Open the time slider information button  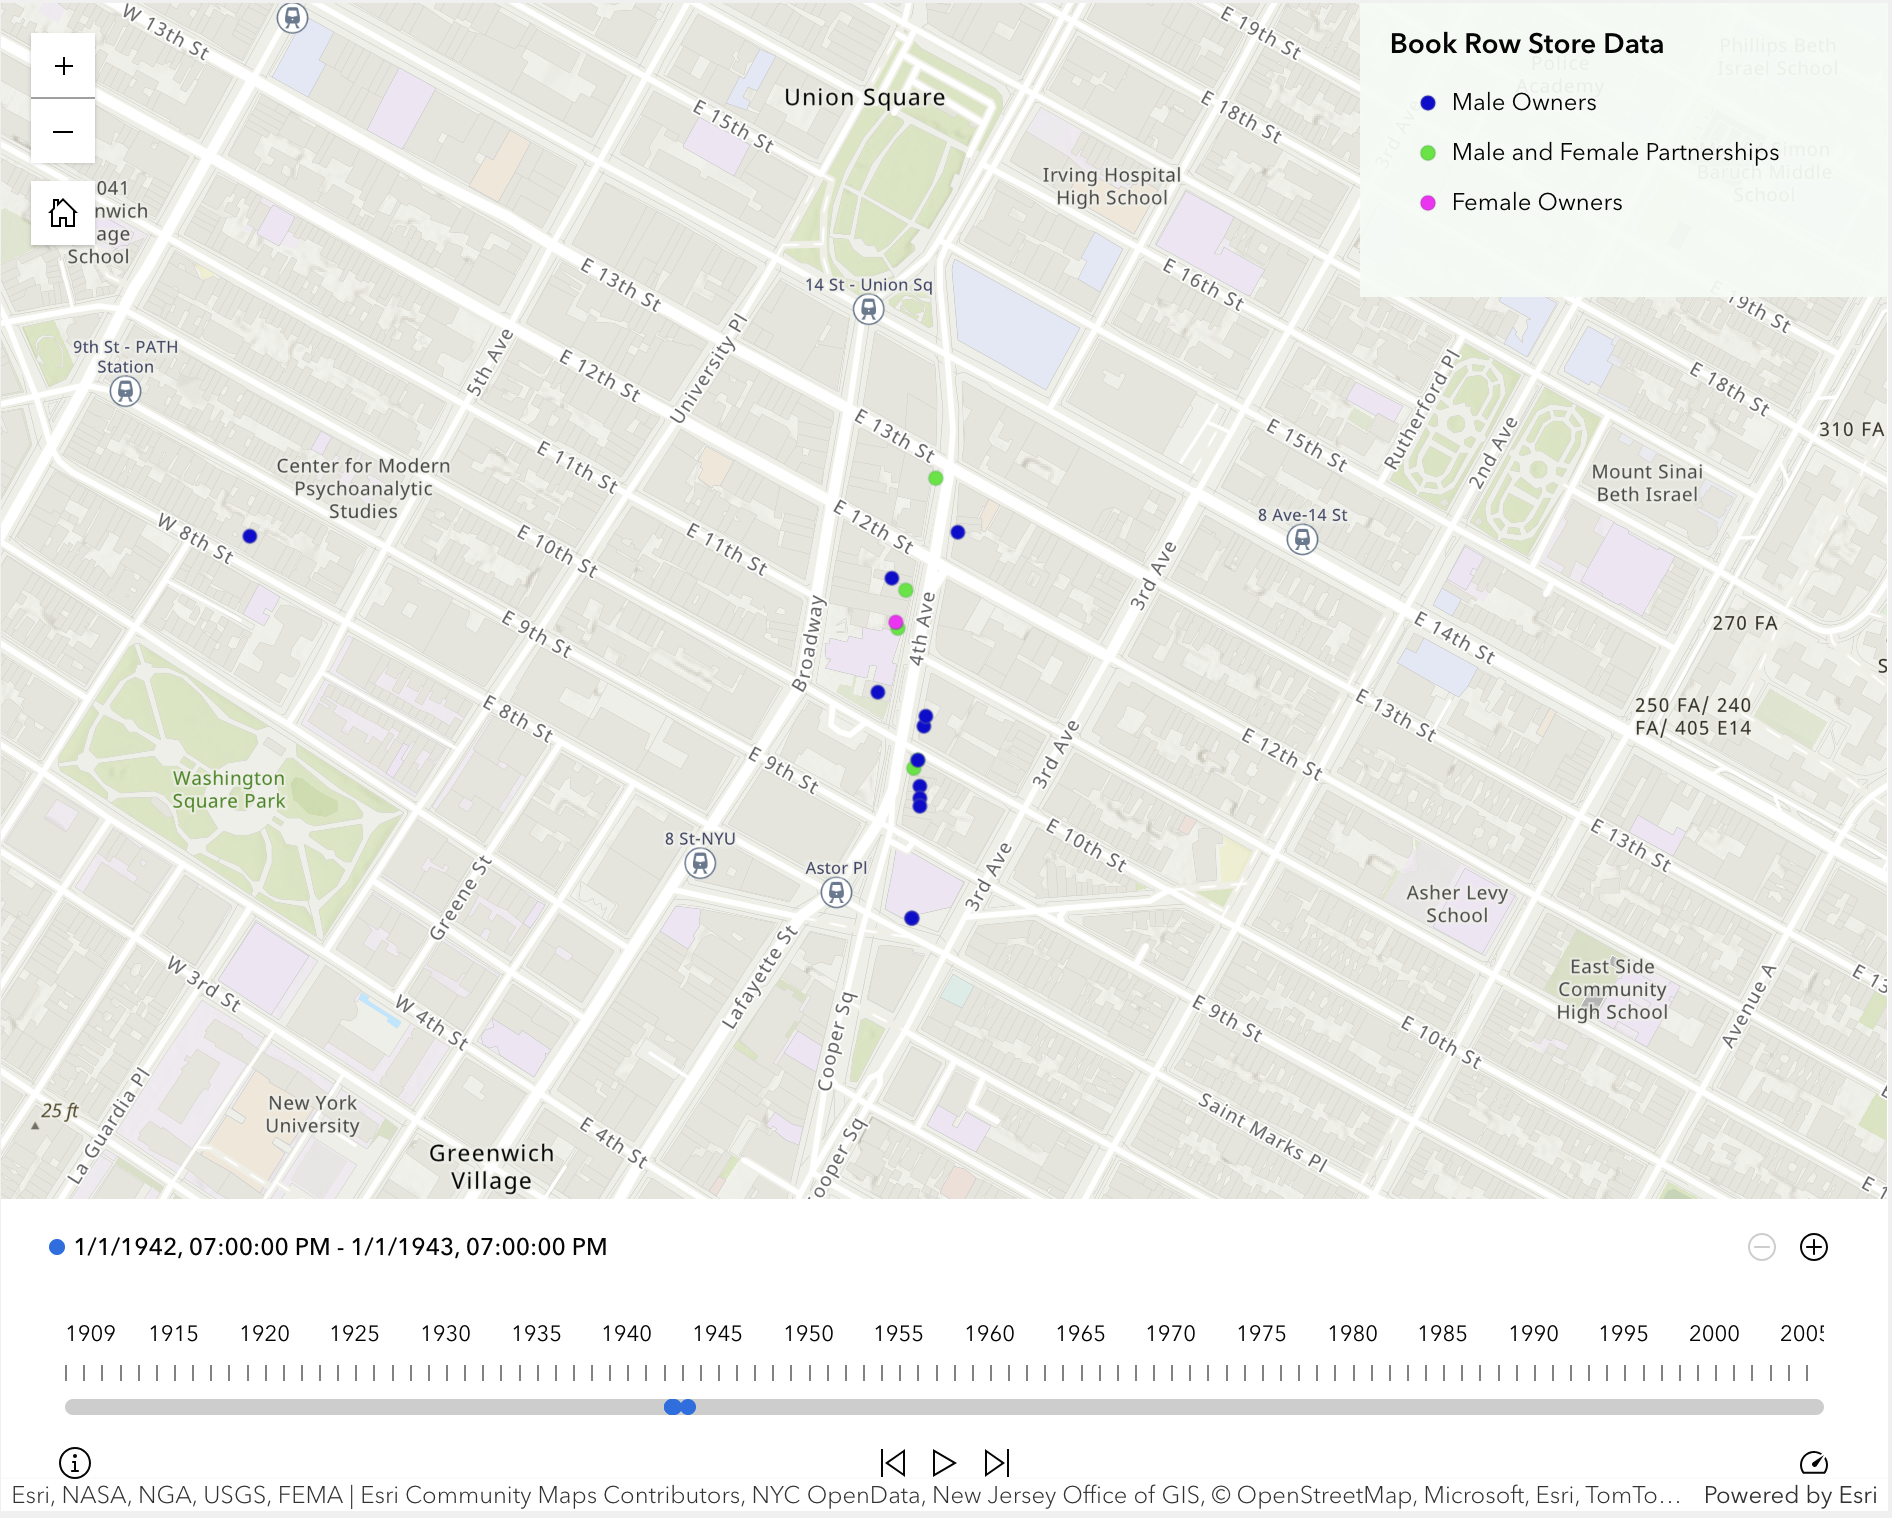pos(75,1463)
